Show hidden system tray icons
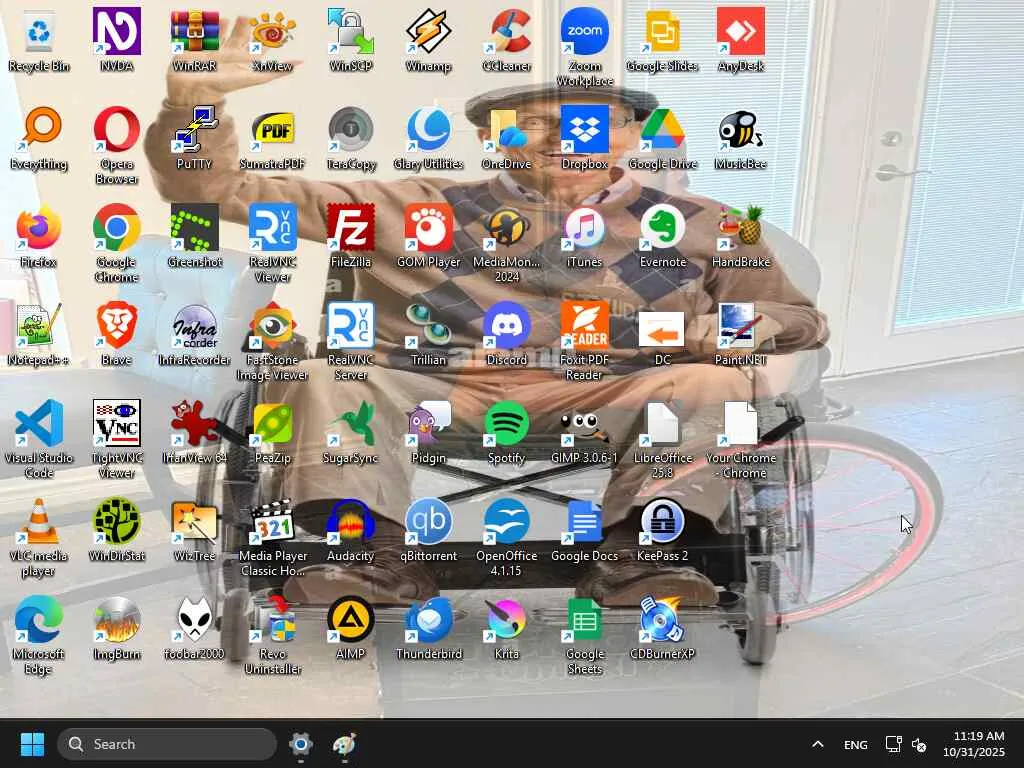The image size is (1024, 768). (x=817, y=744)
